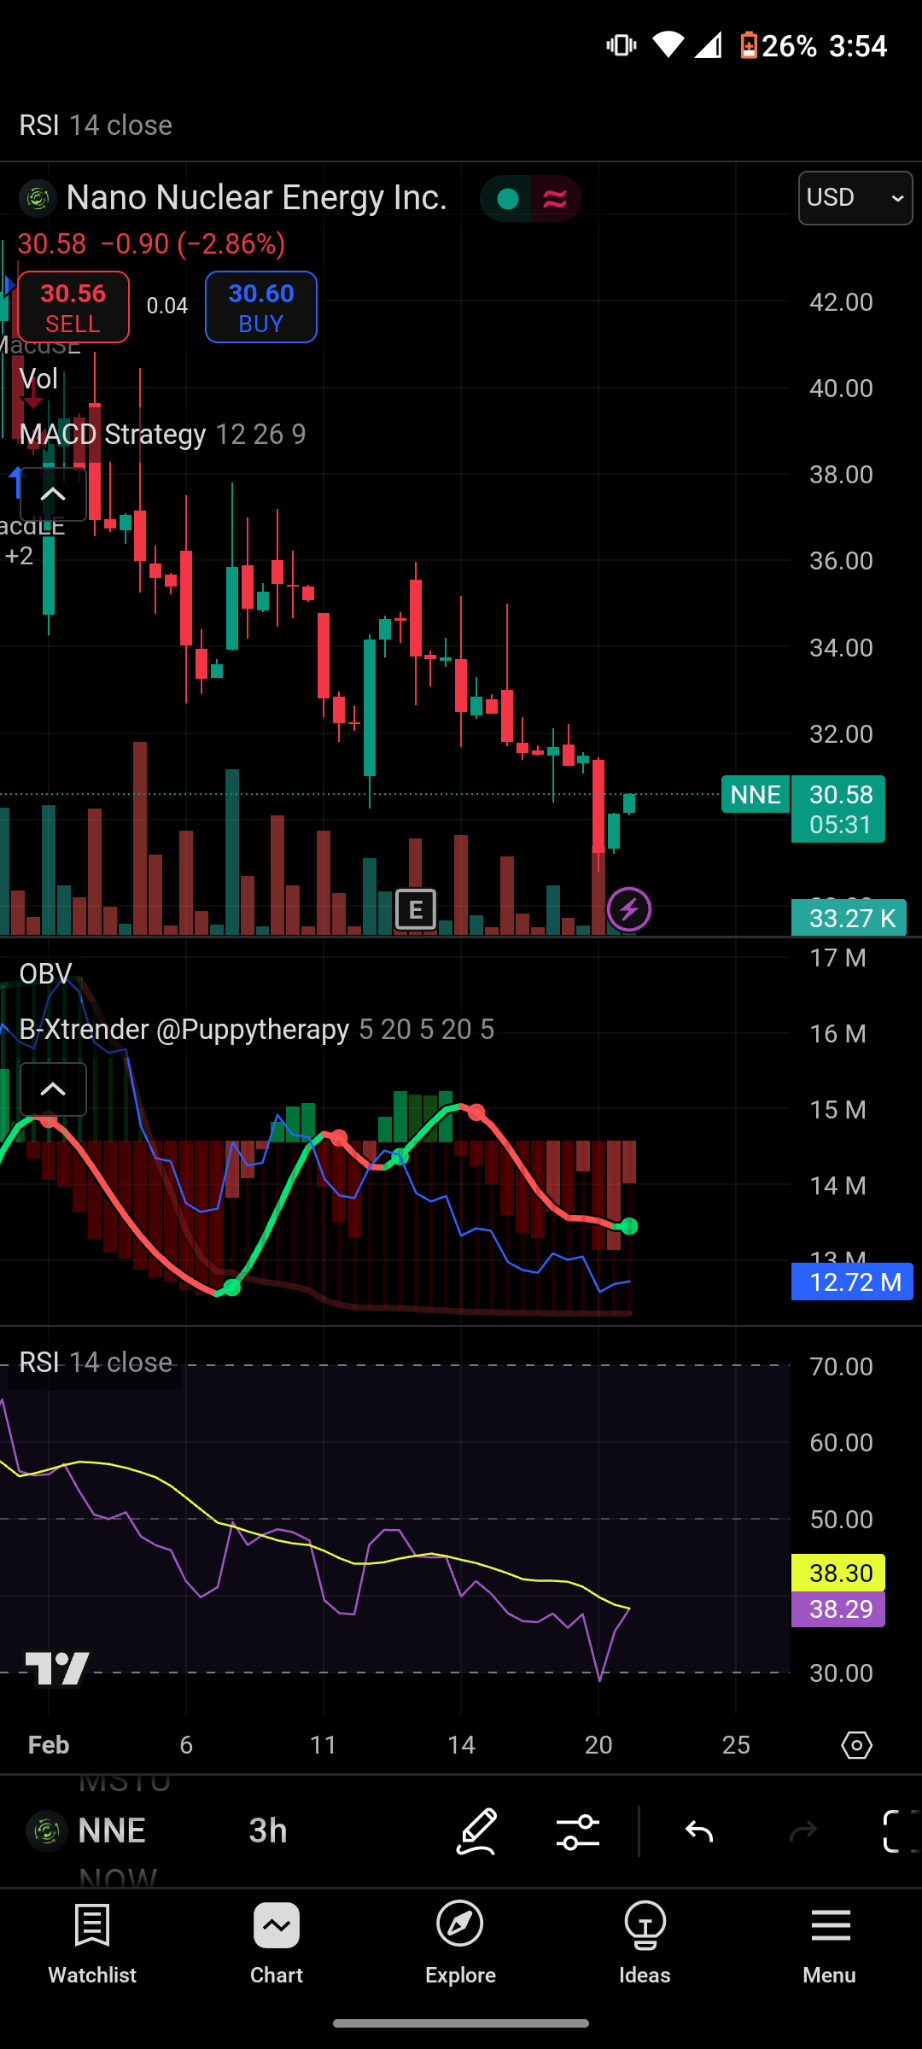Select the RSI 14 close pane label

click(96, 1362)
